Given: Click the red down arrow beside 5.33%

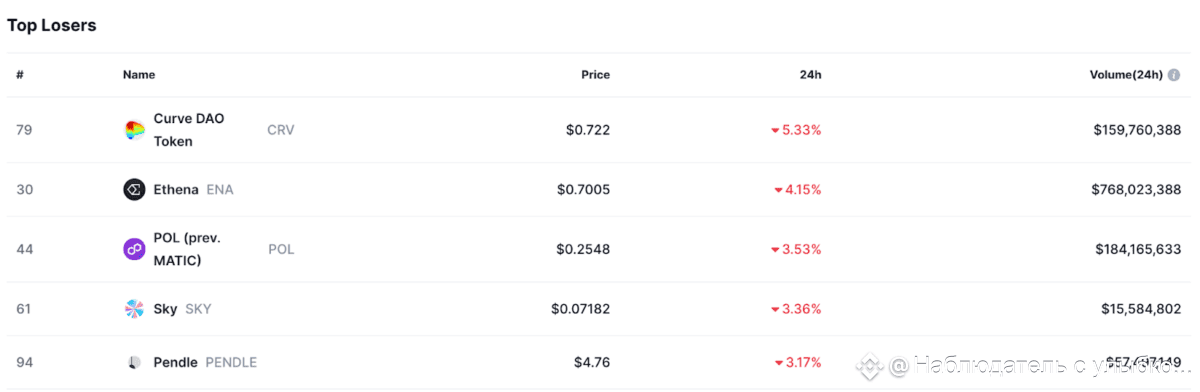Looking at the screenshot, I should 775,131.
